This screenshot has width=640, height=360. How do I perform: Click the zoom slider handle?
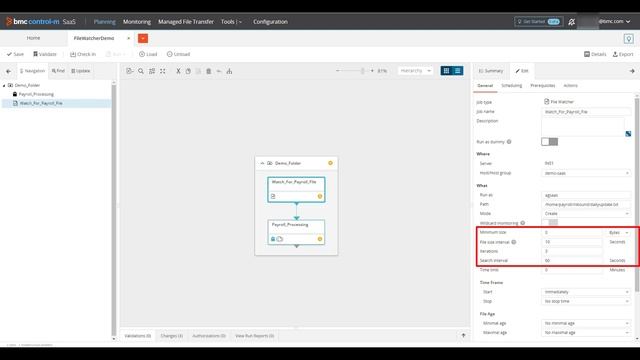(x=362, y=71)
